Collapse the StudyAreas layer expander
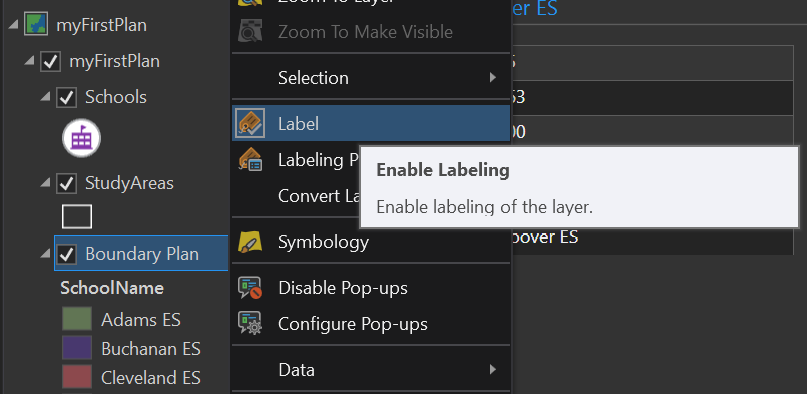The height and width of the screenshot is (394, 807). pyautogui.click(x=46, y=182)
